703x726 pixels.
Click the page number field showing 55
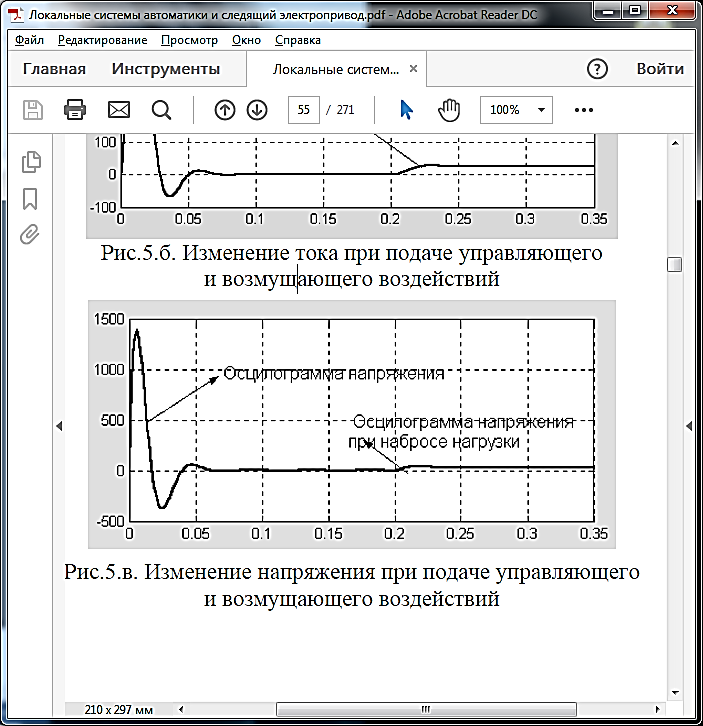click(x=302, y=110)
